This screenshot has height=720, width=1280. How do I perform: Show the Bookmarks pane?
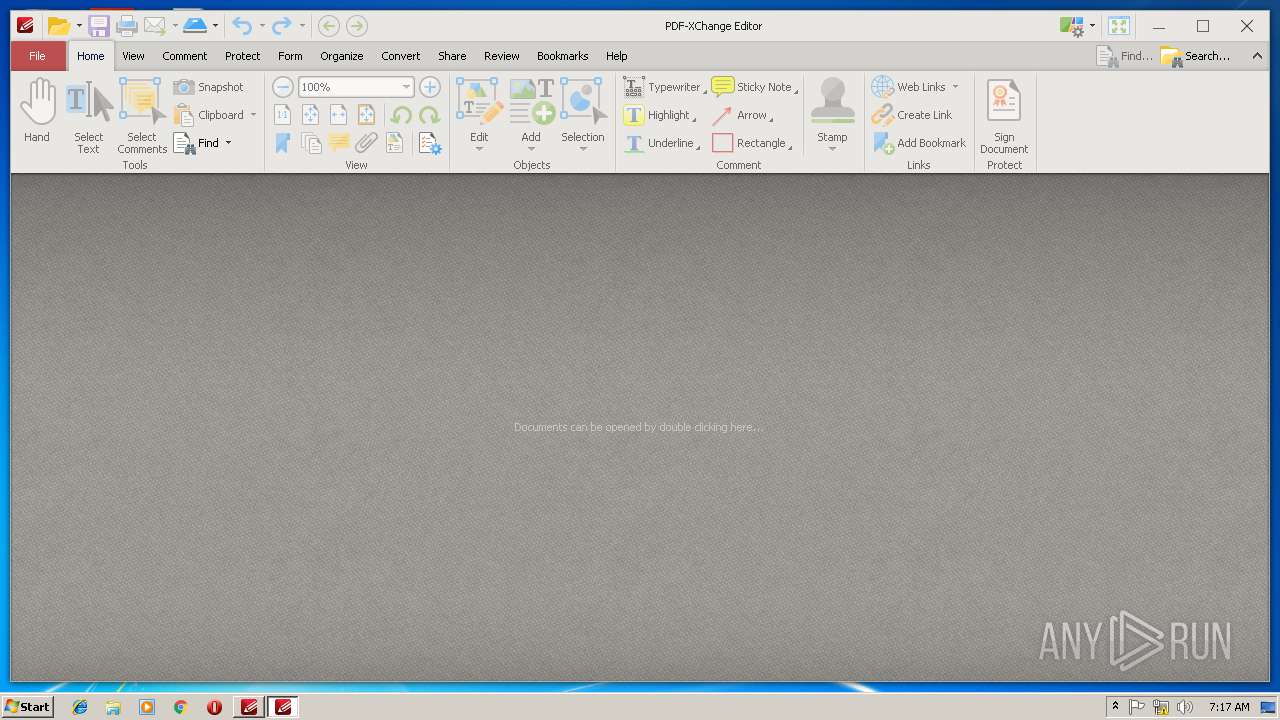[283, 143]
